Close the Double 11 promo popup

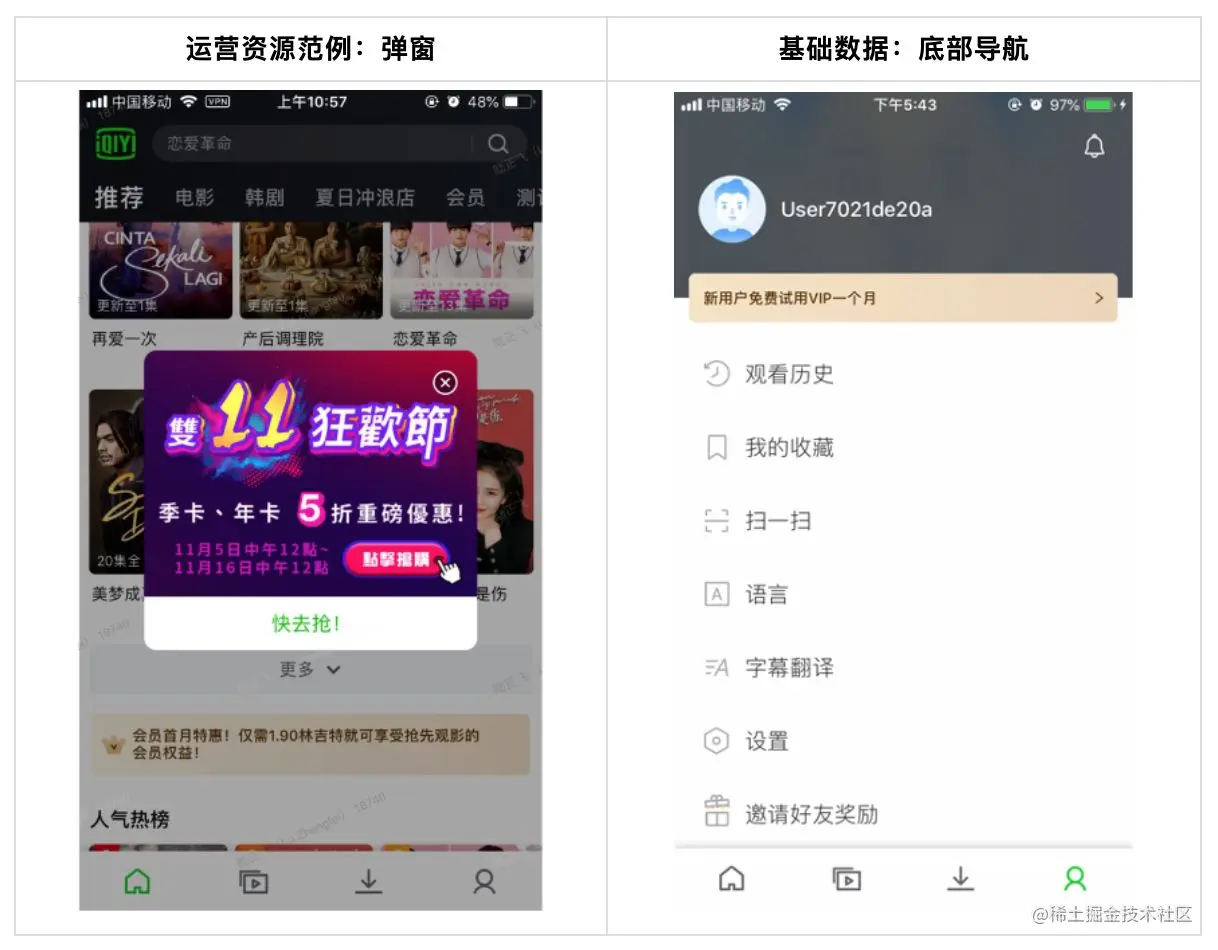tap(445, 383)
